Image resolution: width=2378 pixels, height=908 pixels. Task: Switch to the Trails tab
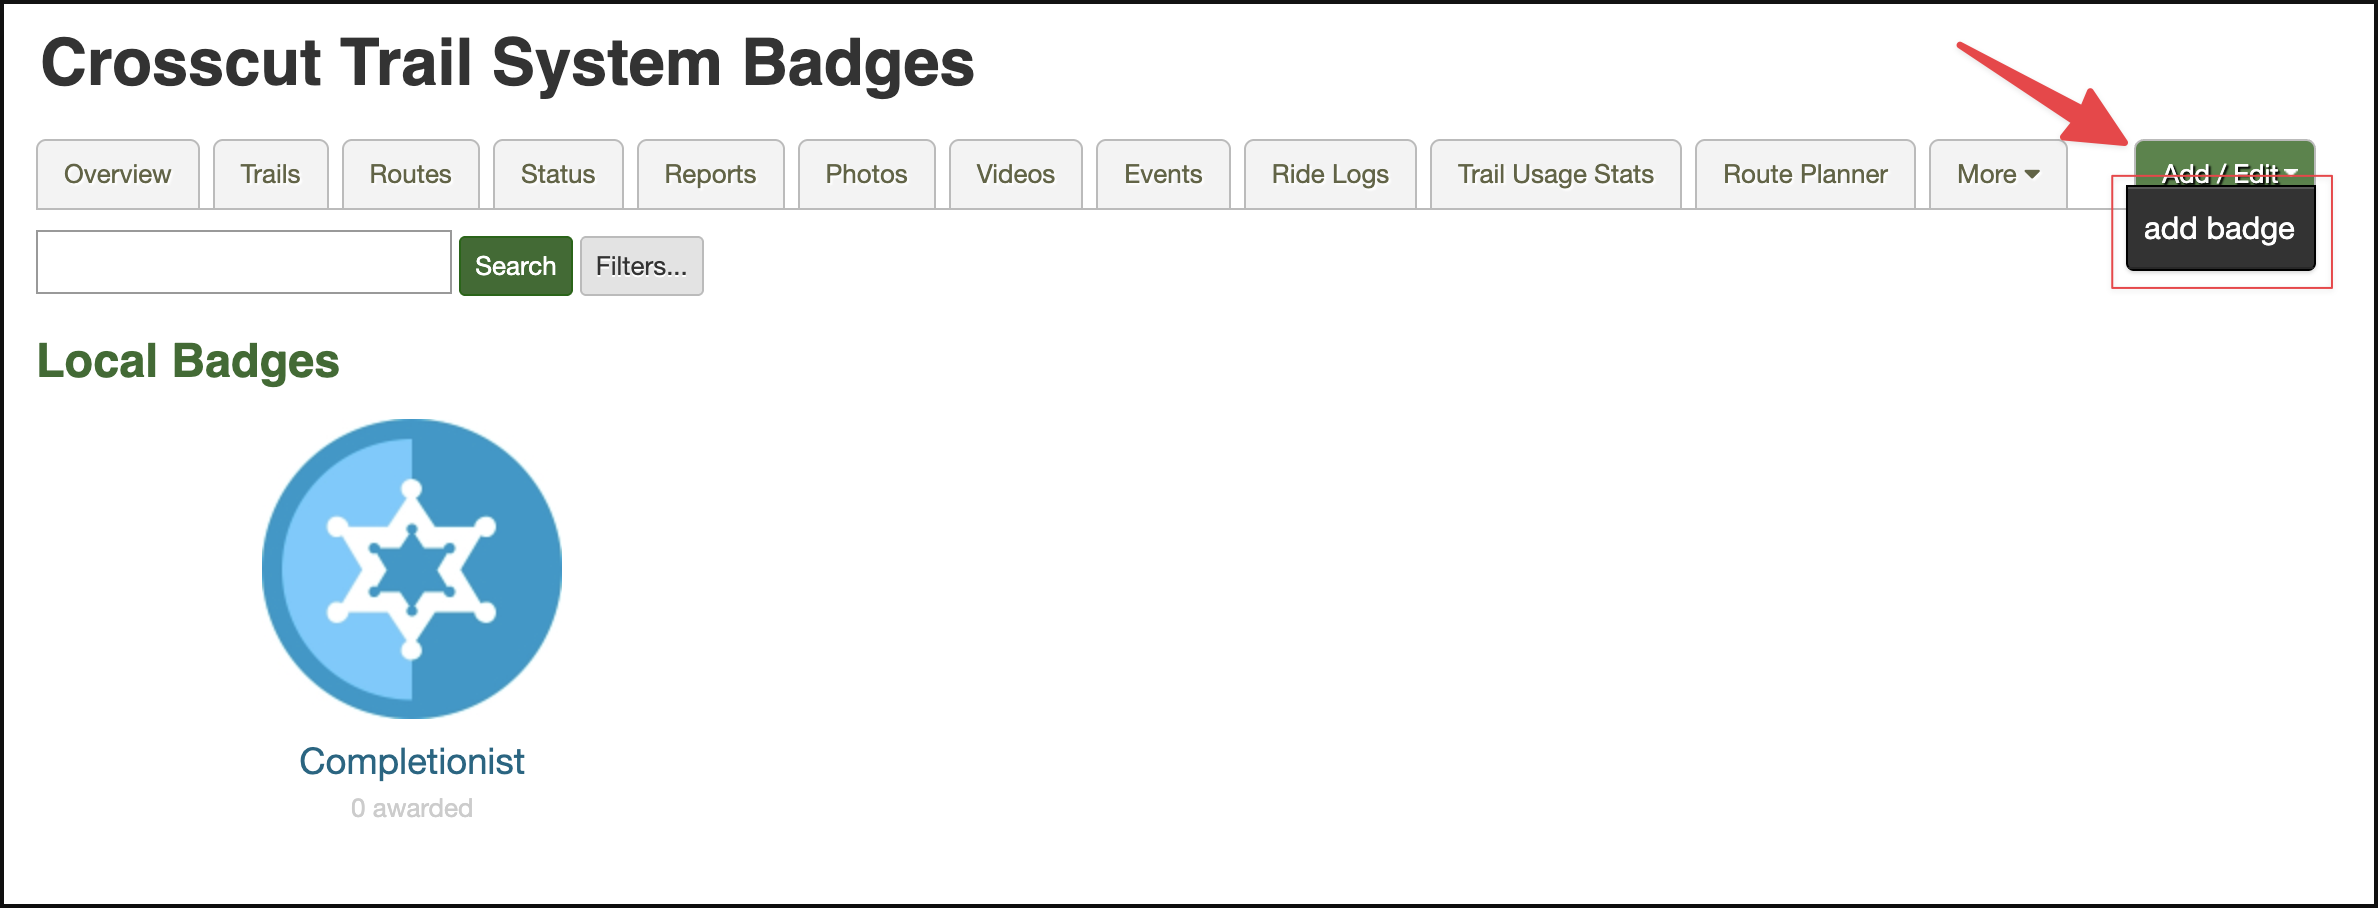(270, 174)
